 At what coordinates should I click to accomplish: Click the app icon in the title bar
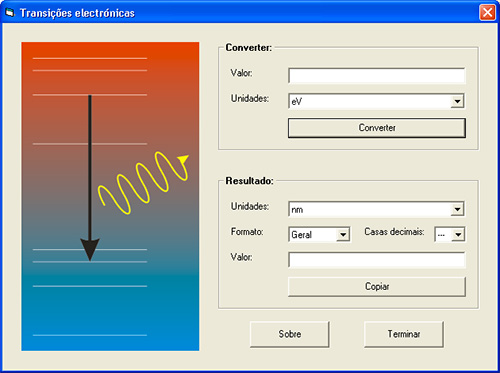click(x=10, y=13)
